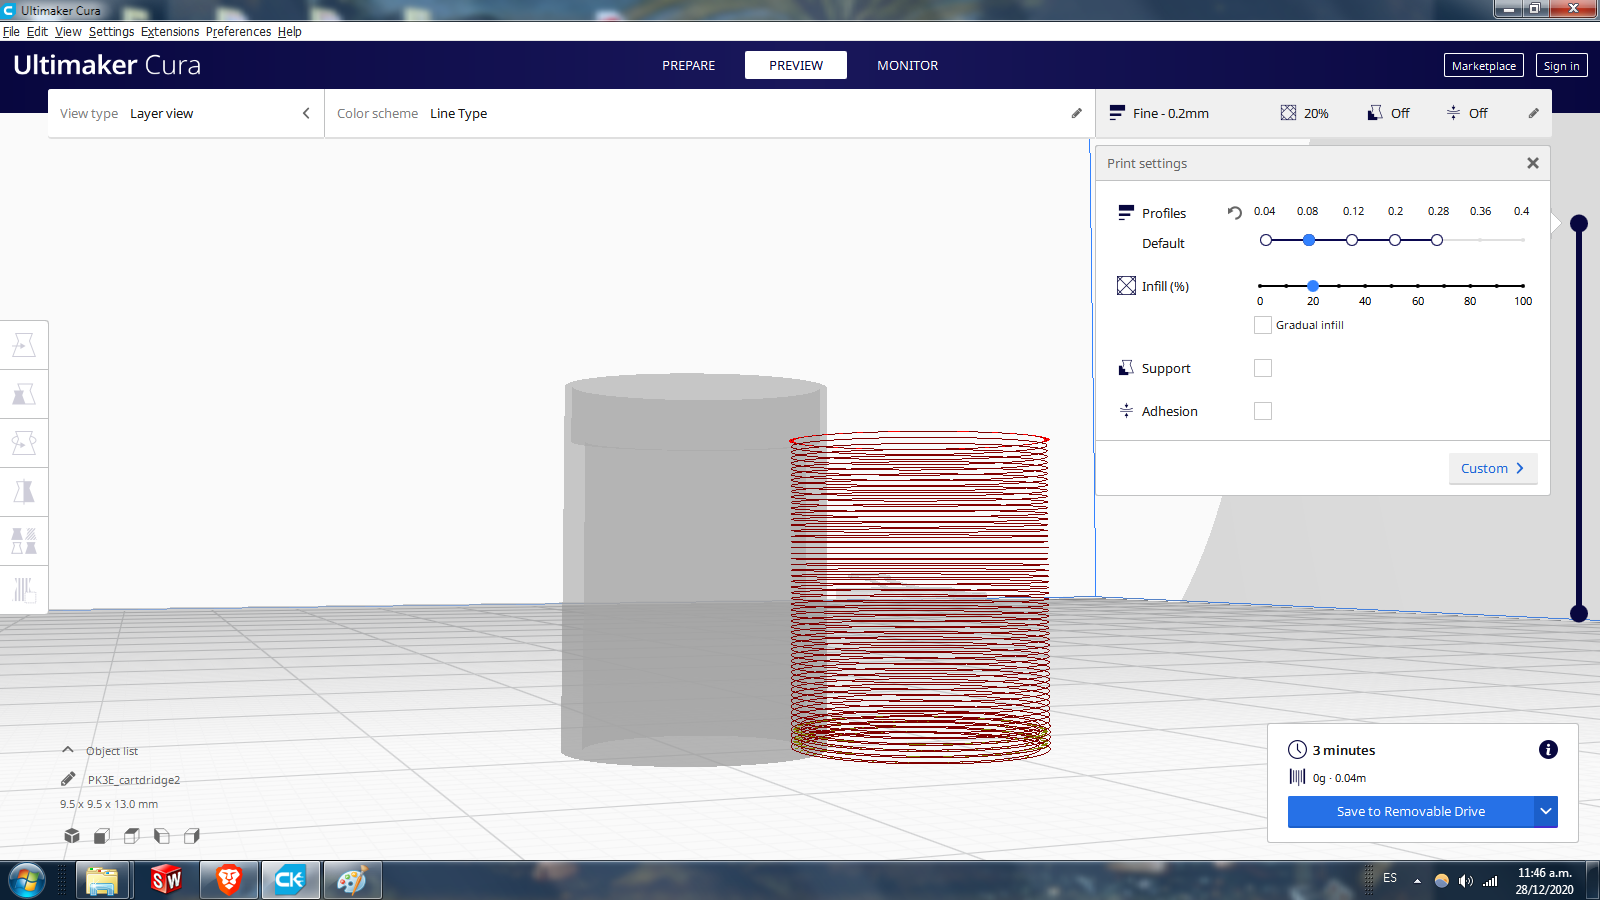This screenshot has height=900, width=1600.
Task: Switch to the PREPARE stage tab
Action: 689,65
